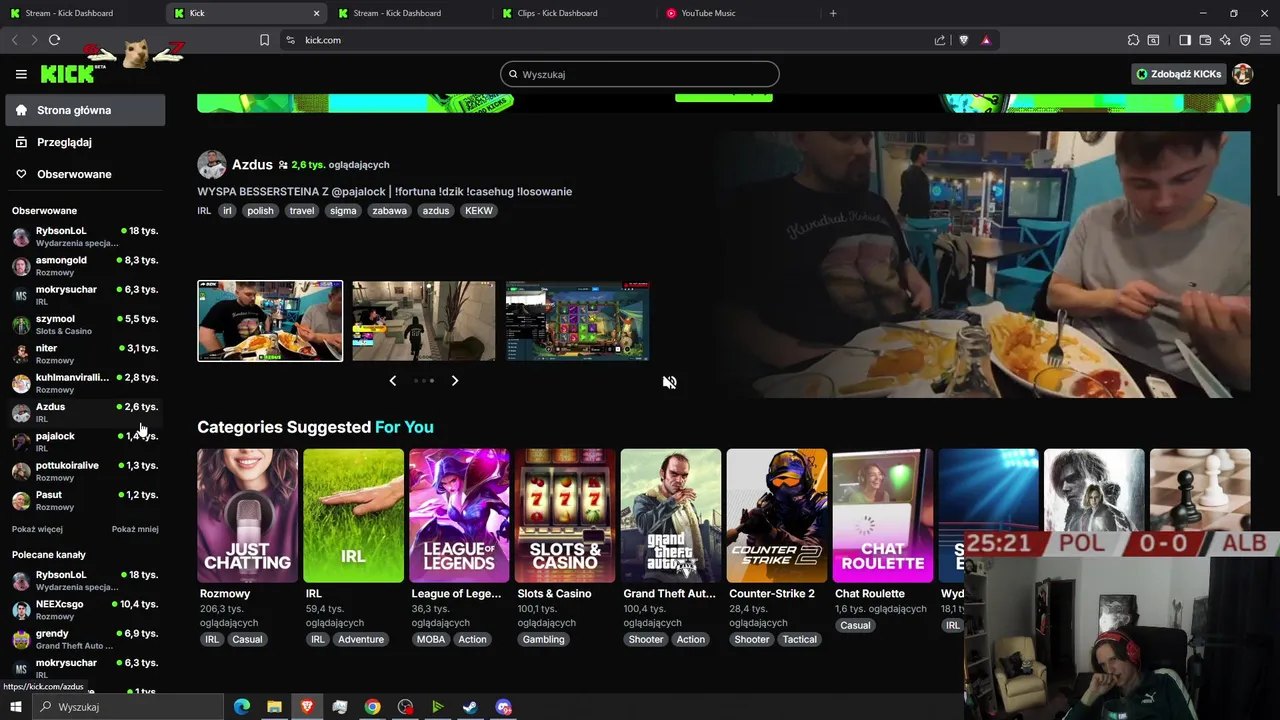Viewport: 1280px width, 720px height.
Task: Click the Gambling tag under Slots & Casino
Action: (x=544, y=640)
